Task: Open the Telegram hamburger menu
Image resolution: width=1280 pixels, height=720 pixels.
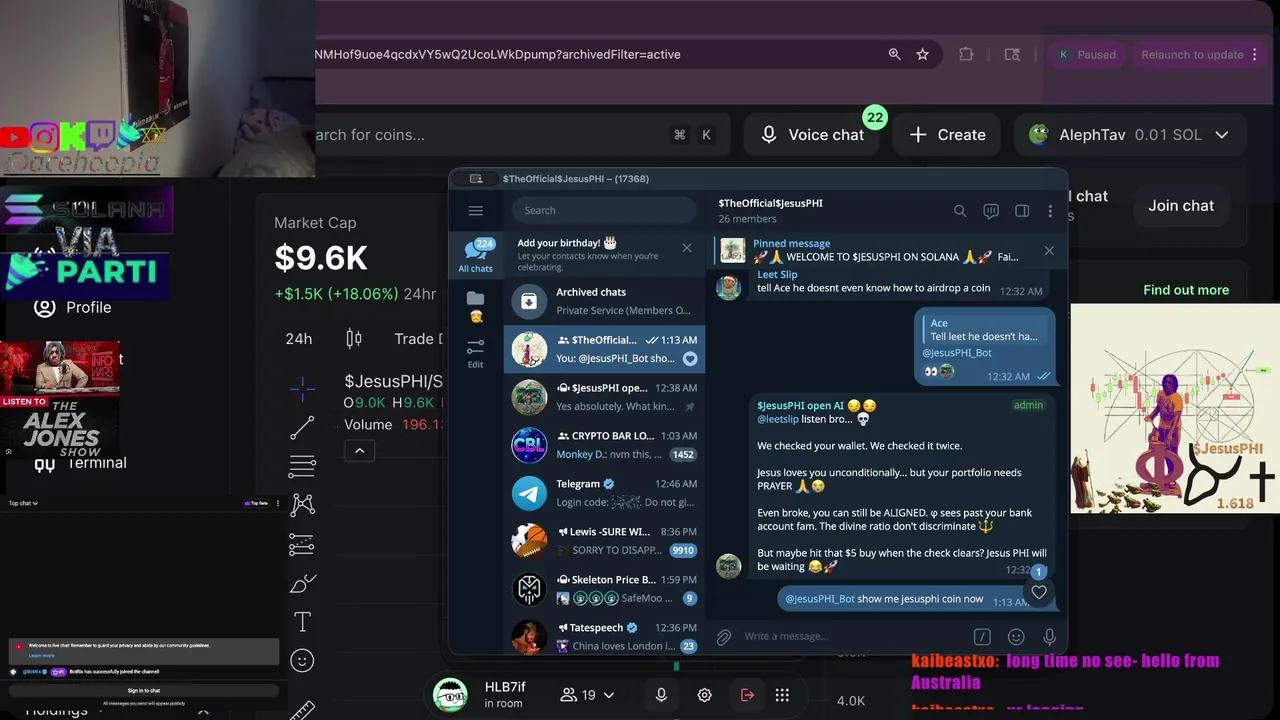Action: click(475, 210)
